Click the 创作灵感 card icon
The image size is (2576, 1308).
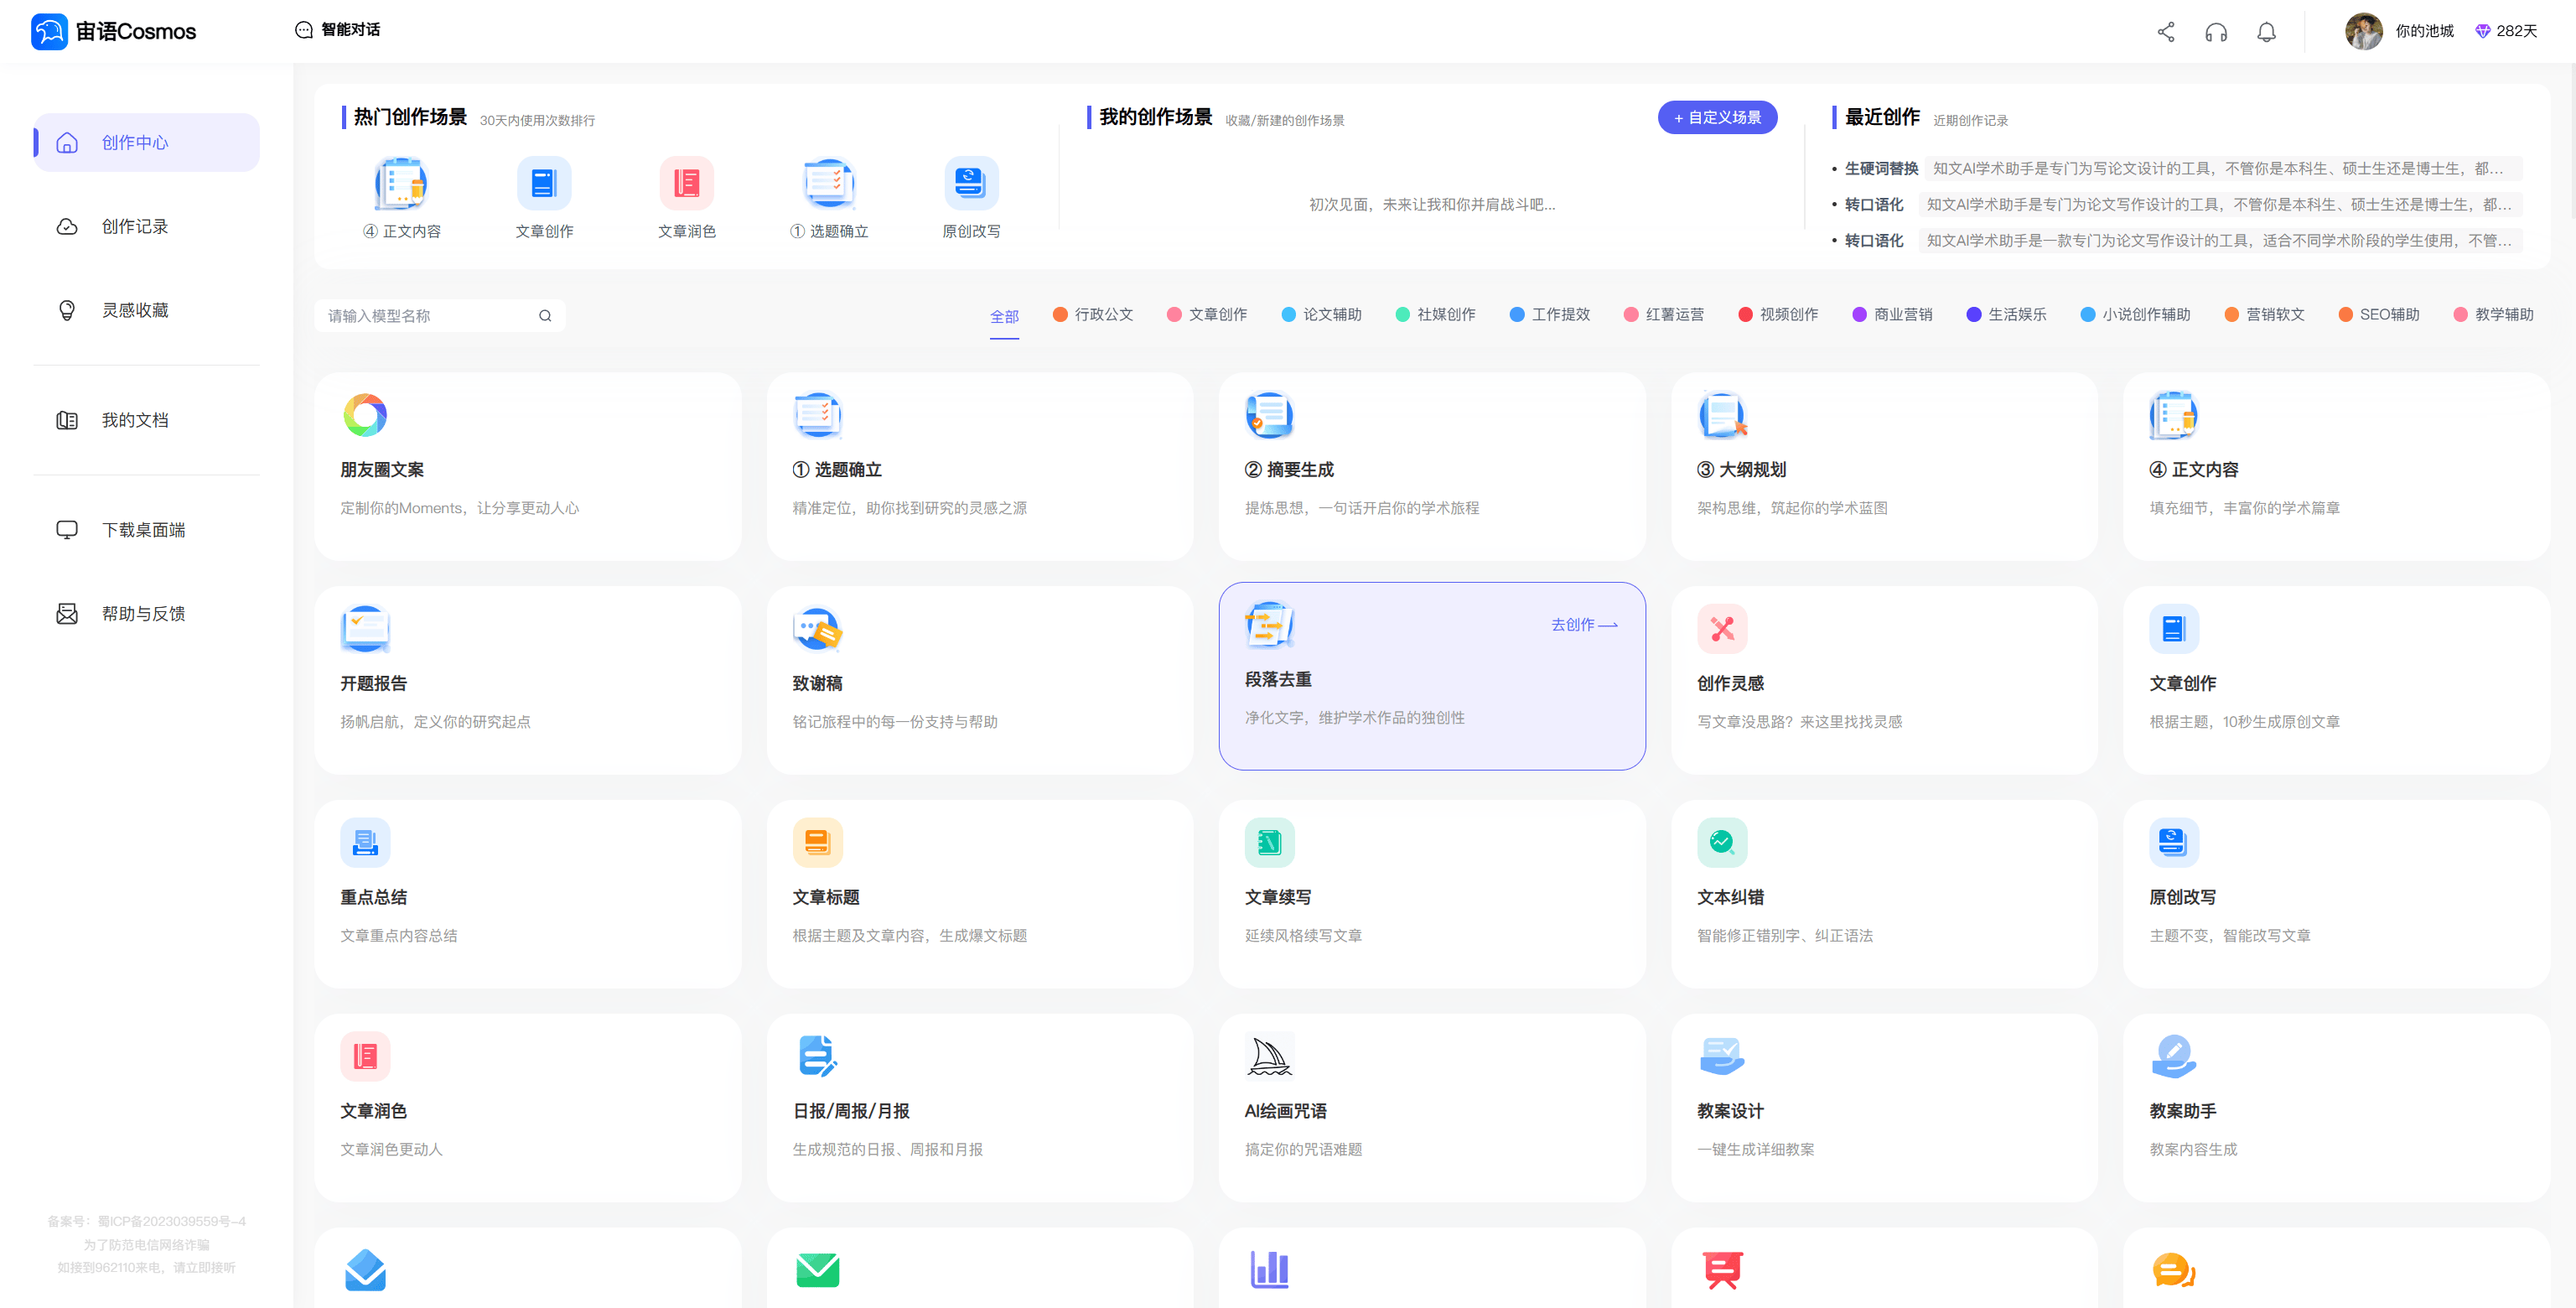coord(1721,629)
